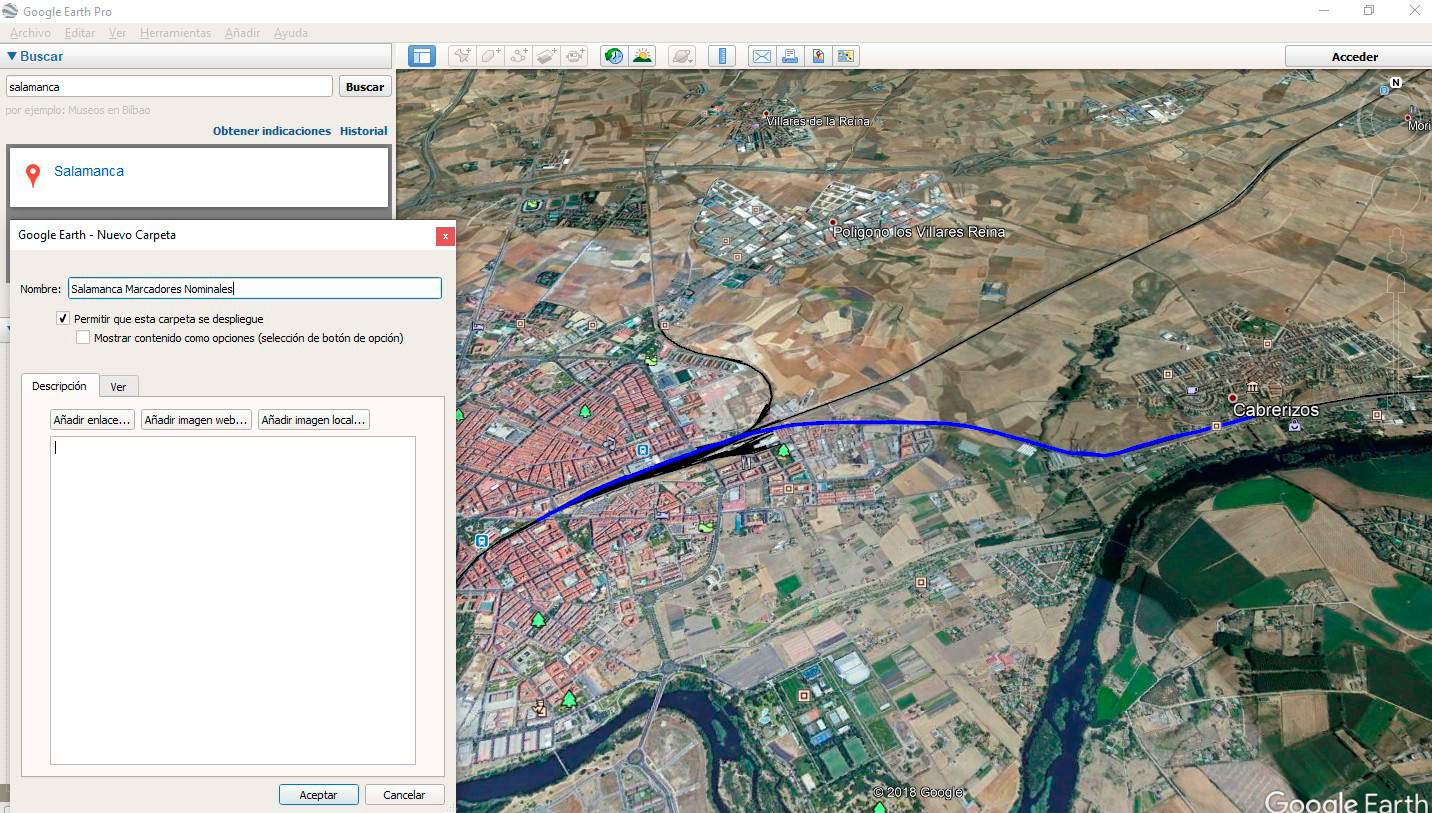Viewport: 1432px width, 813px height.
Task: Switch to the Descripción tab
Action: 59,386
